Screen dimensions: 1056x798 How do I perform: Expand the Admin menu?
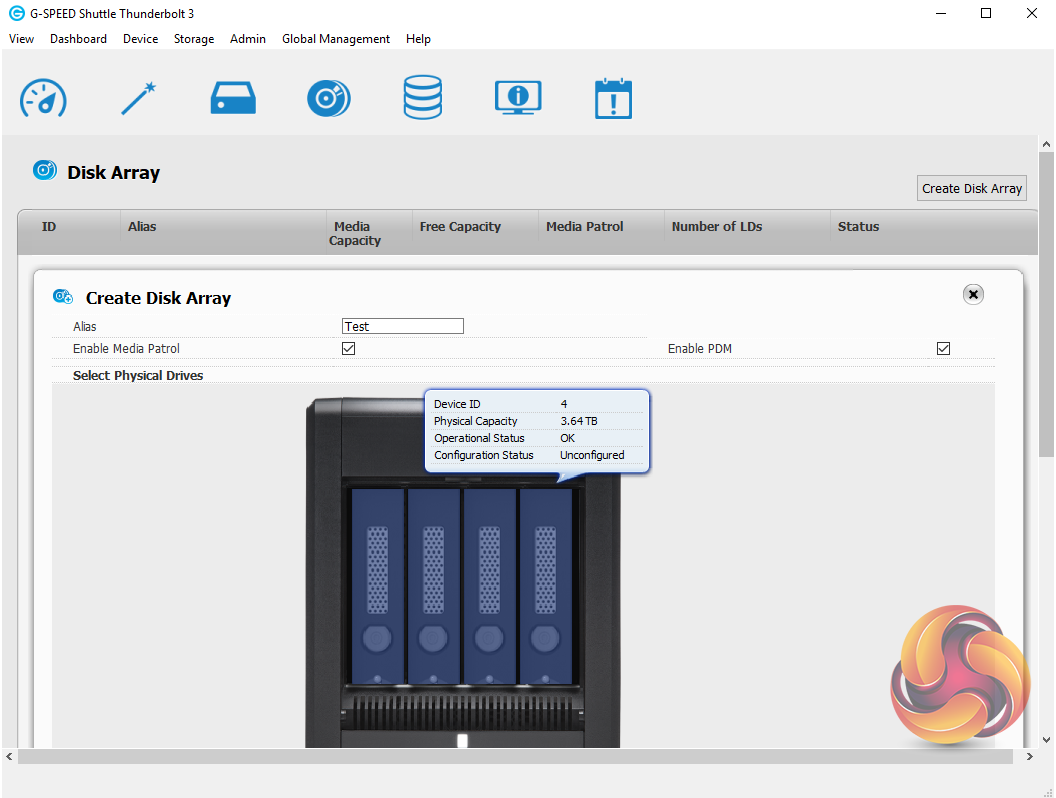[248, 39]
